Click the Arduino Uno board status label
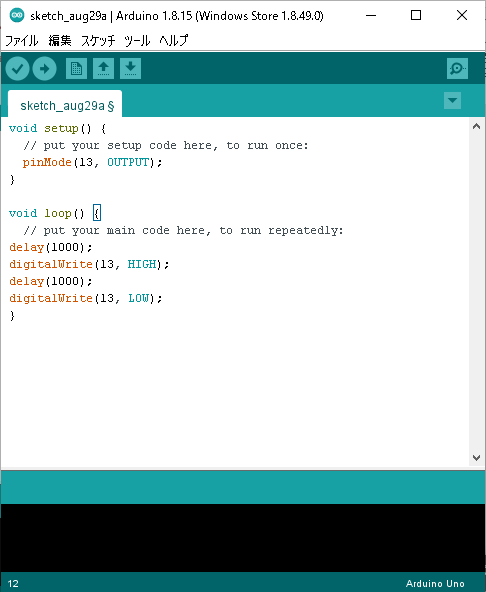Viewport: 486px width, 592px height. click(x=435, y=583)
